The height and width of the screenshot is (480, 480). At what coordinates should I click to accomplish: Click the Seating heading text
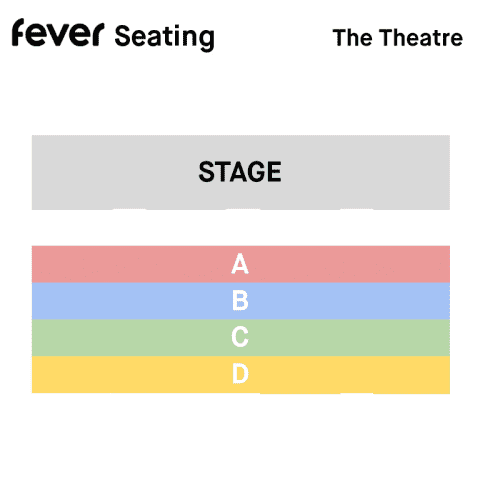click(x=164, y=37)
